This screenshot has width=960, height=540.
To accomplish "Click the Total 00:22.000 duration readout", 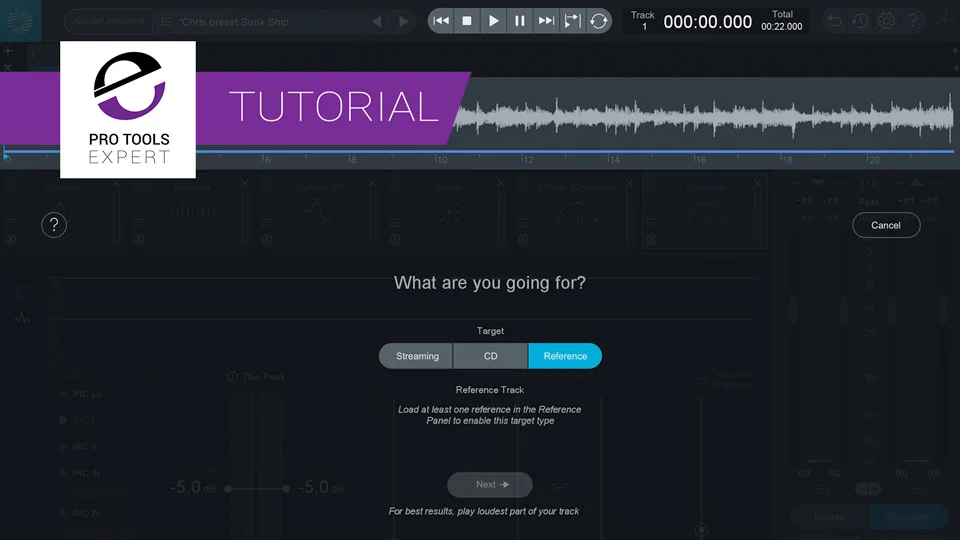I will tap(782, 21).
